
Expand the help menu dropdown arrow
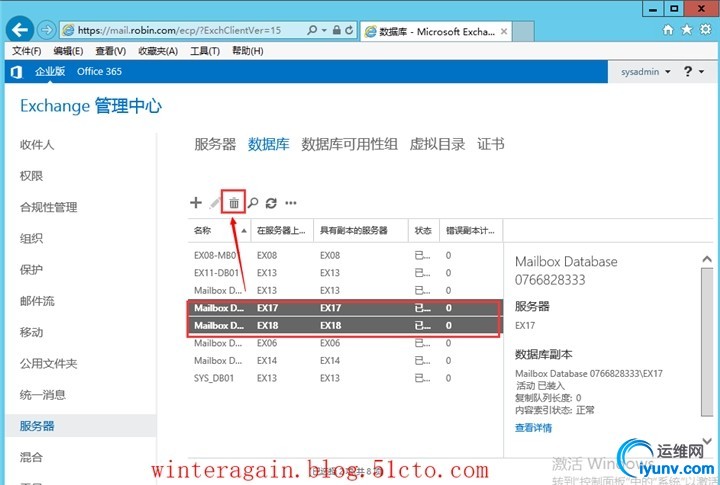click(x=701, y=72)
